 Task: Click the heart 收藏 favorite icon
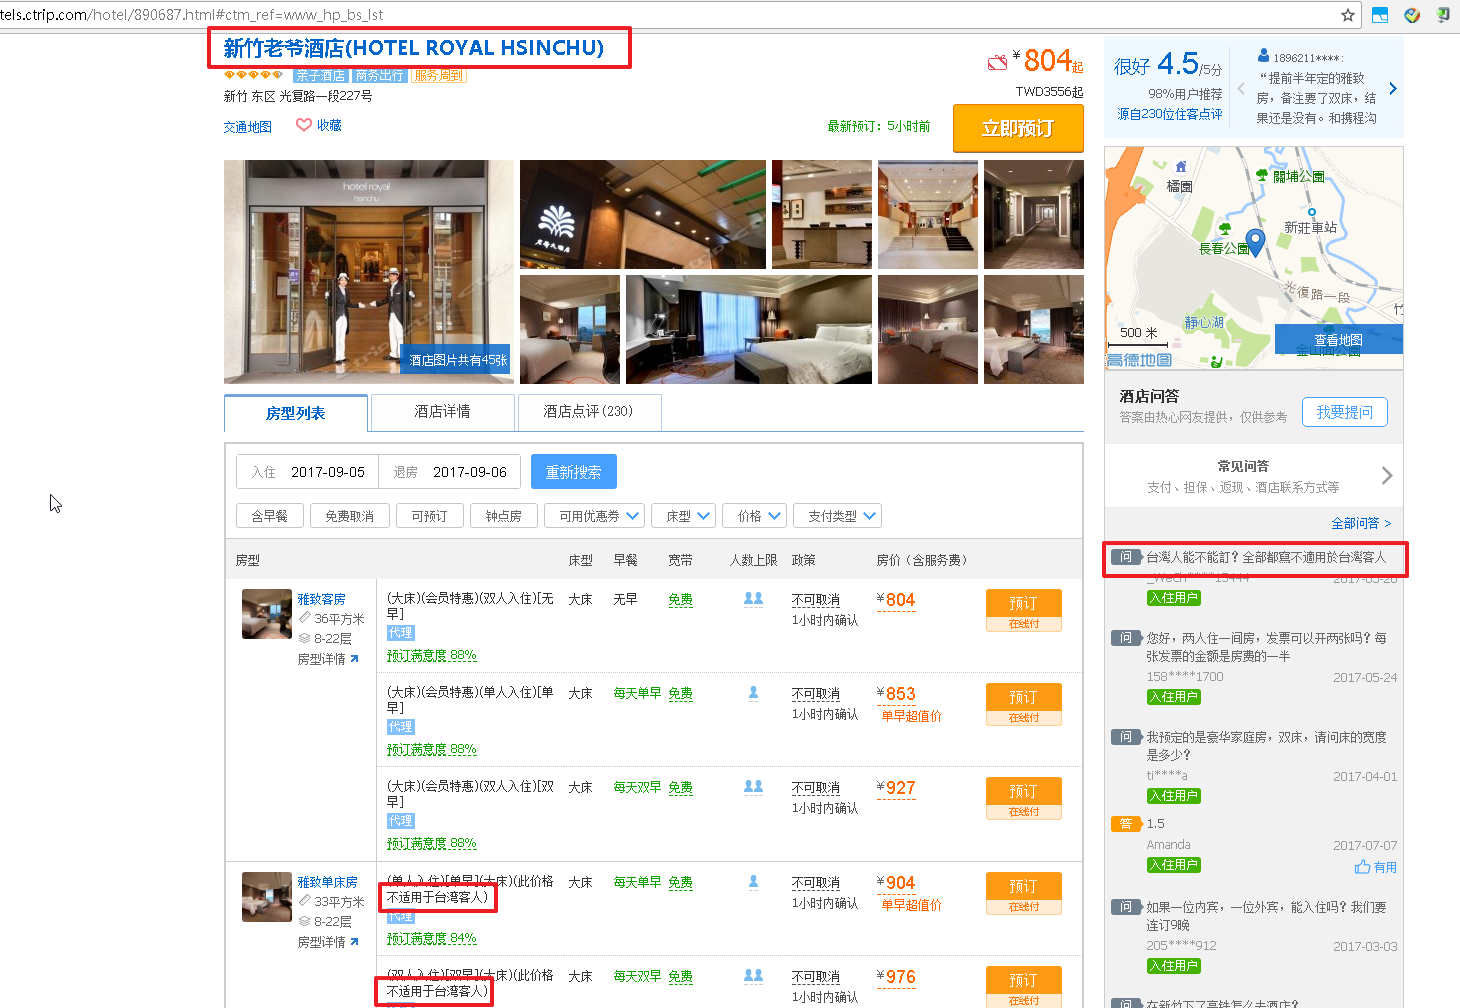(x=304, y=125)
